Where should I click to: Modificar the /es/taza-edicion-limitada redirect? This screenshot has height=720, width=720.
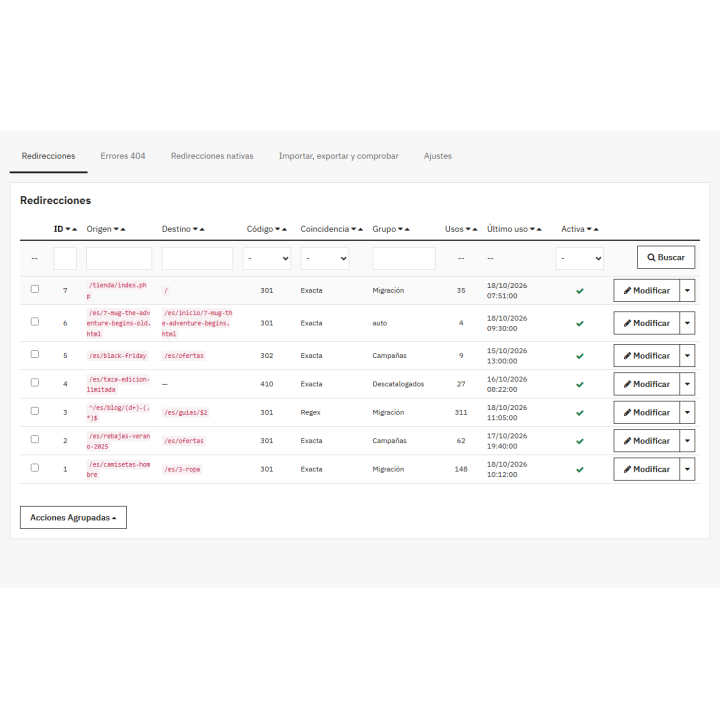[x=647, y=384]
